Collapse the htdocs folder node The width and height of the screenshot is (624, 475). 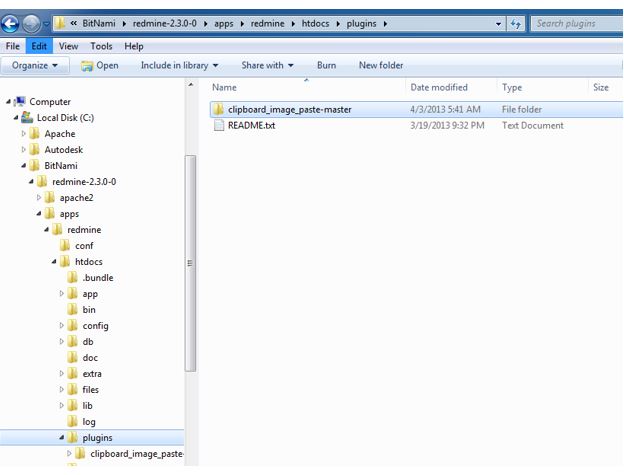[54, 262]
